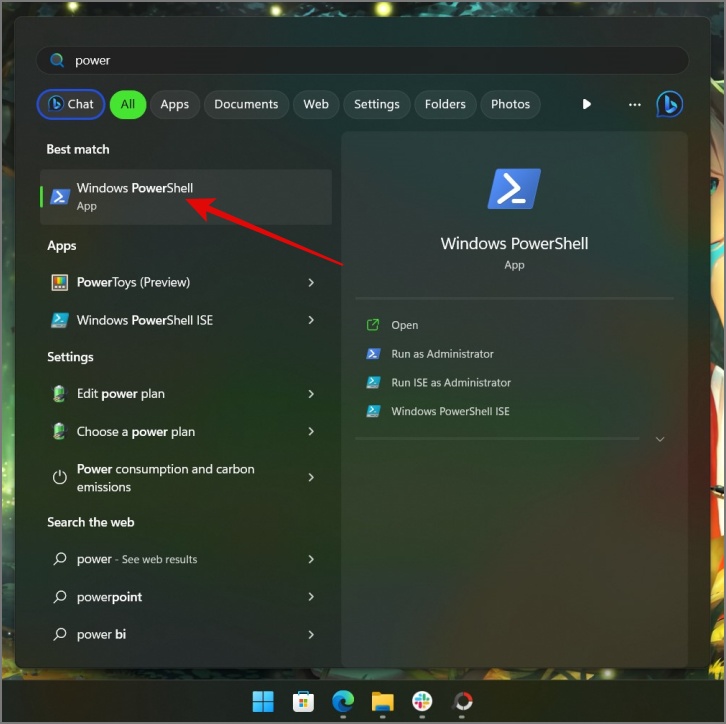This screenshot has height=724, width=726.
Task: Expand the PowerToys (Preview) chevron
Action: [x=311, y=282]
